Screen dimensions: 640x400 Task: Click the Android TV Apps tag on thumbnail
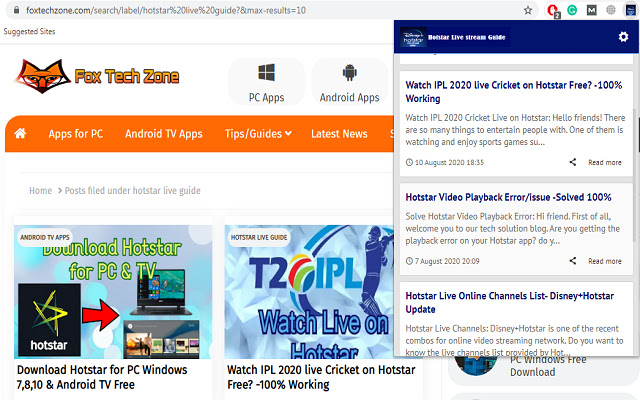point(45,237)
